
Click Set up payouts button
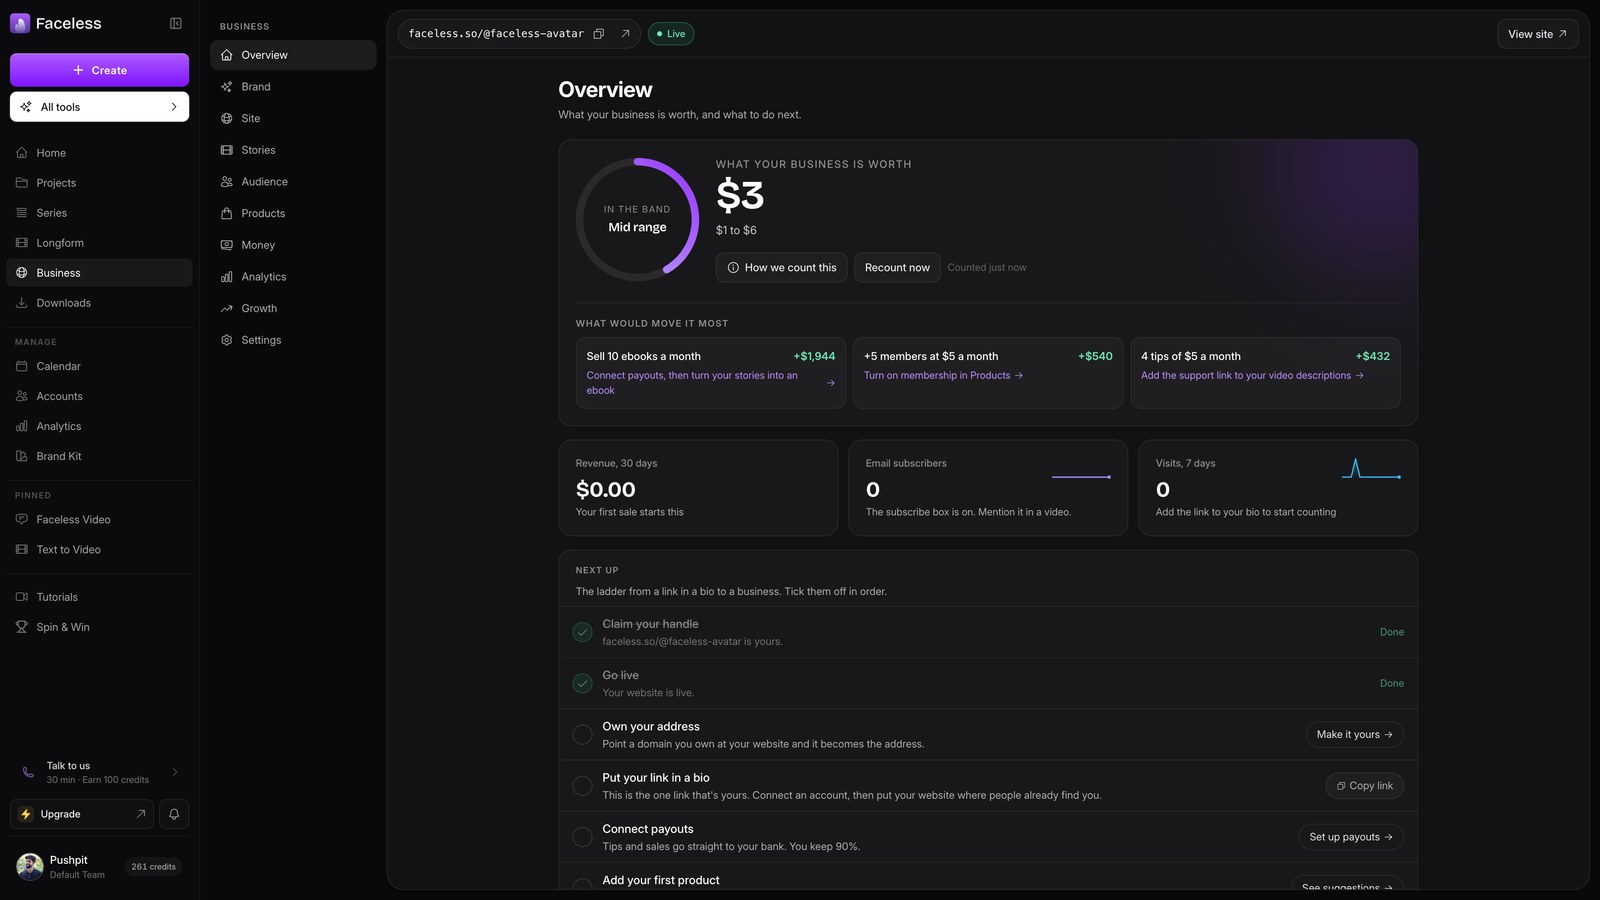[x=1351, y=837]
